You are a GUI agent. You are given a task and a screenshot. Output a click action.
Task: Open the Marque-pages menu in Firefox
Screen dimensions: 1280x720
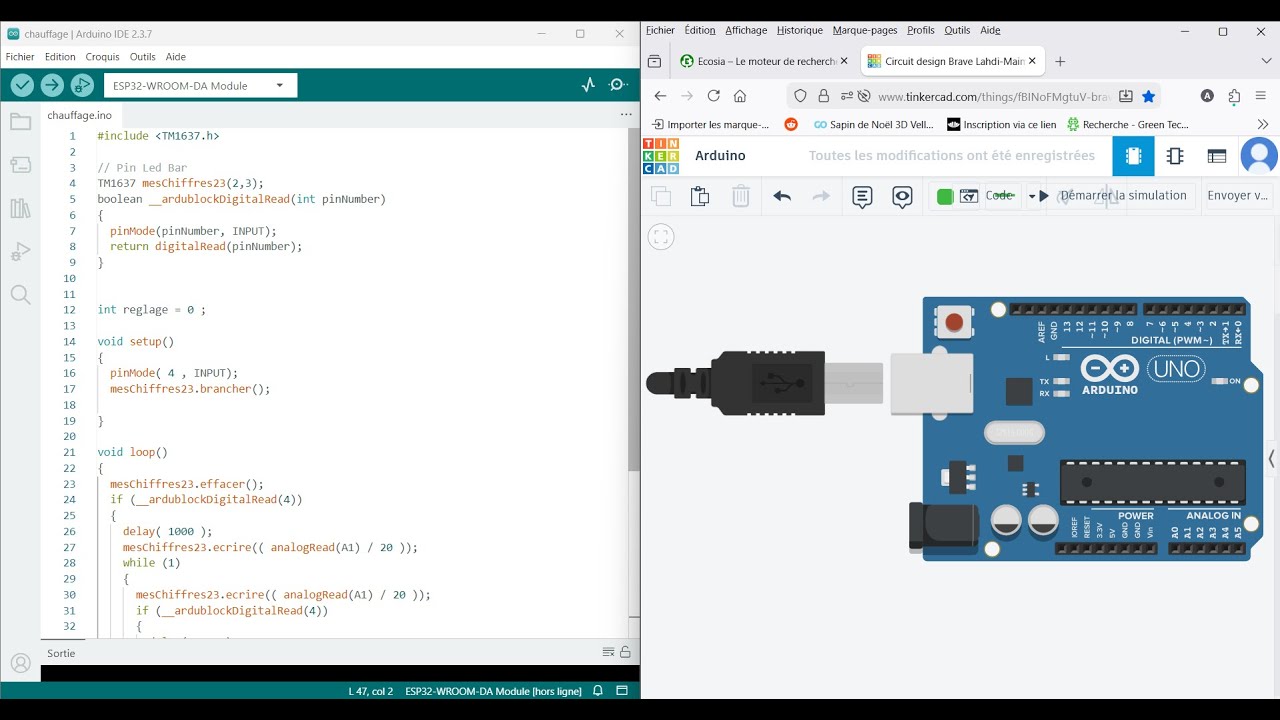coord(865,31)
